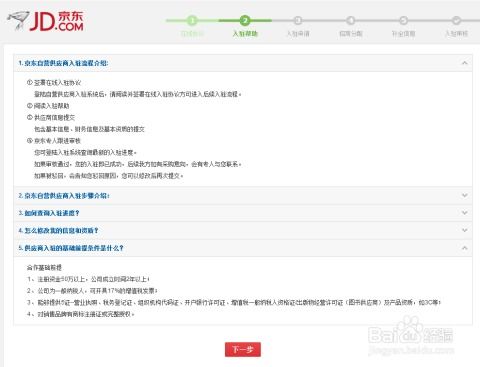Select the label under step 3
This screenshot has height=367, width=480.
[x=298, y=34]
